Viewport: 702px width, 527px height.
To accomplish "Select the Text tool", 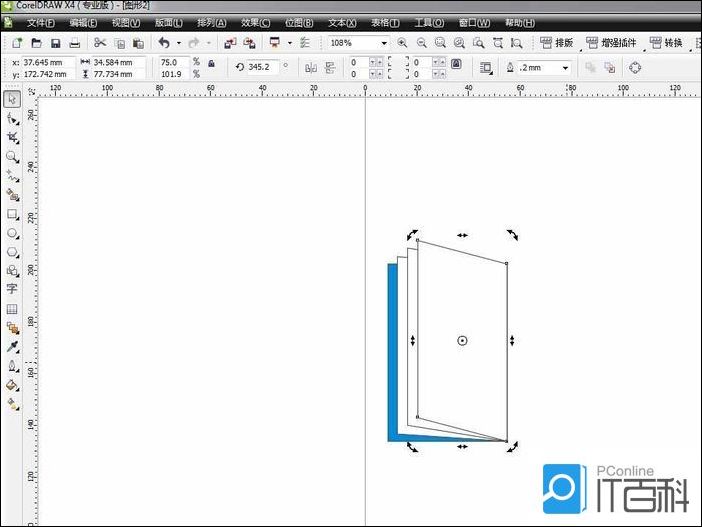I will (12, 289).
